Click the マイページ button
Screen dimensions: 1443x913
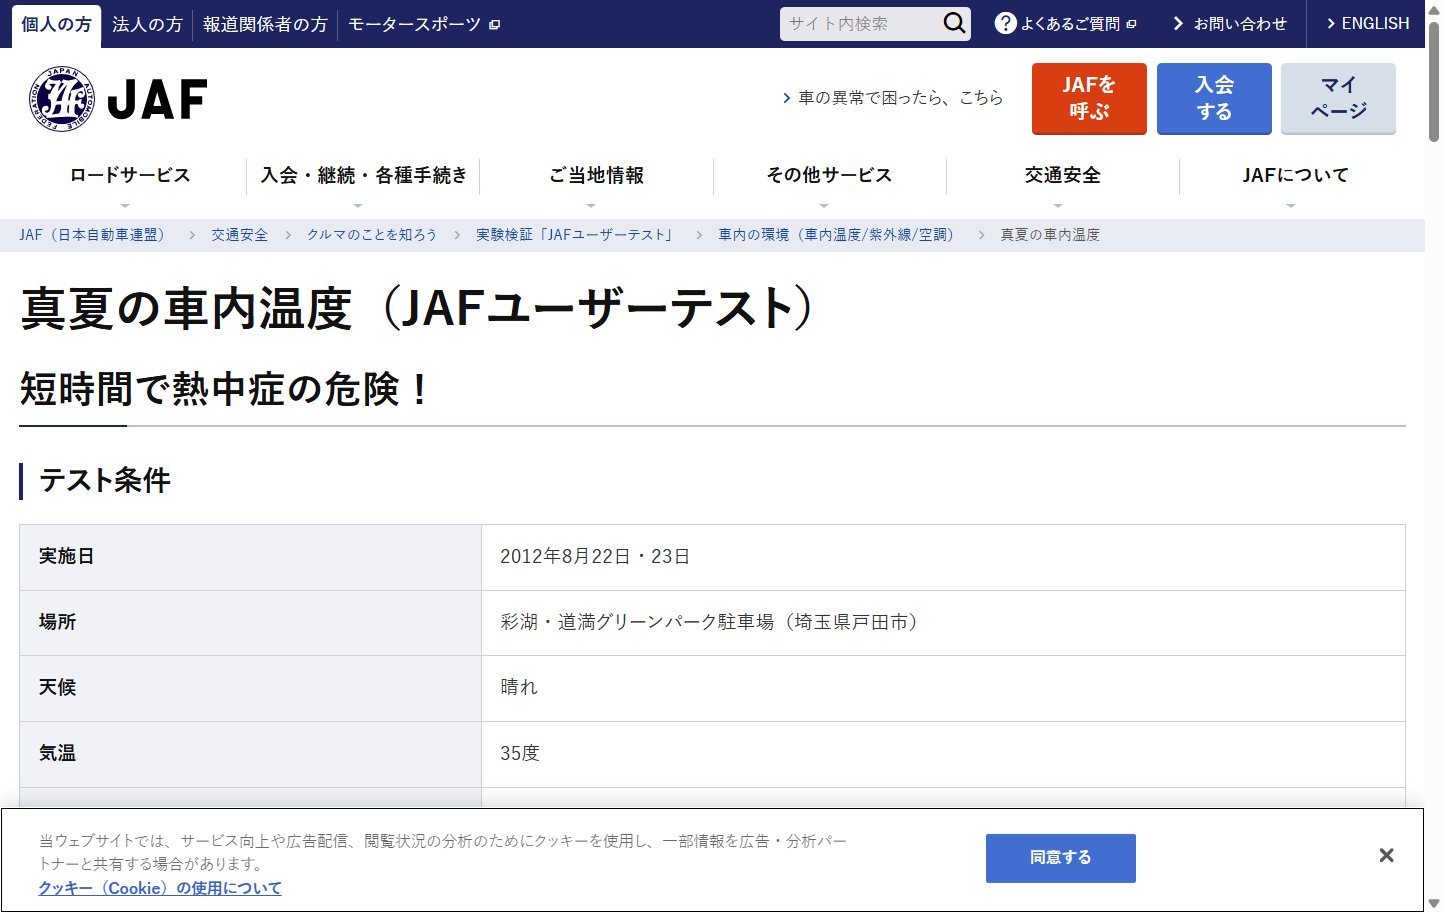click(1338, 98)
